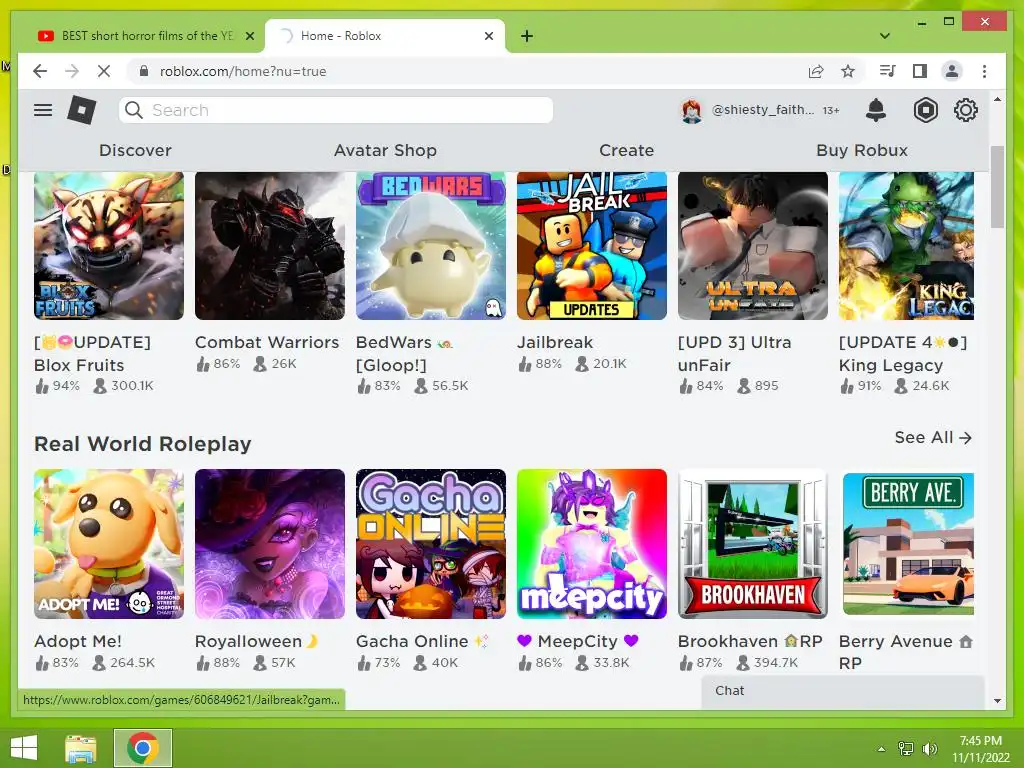The height and width of the screenshot is (768, 1024).
Task: Click the browser forward arrow
Action: (x=72, y=71)
